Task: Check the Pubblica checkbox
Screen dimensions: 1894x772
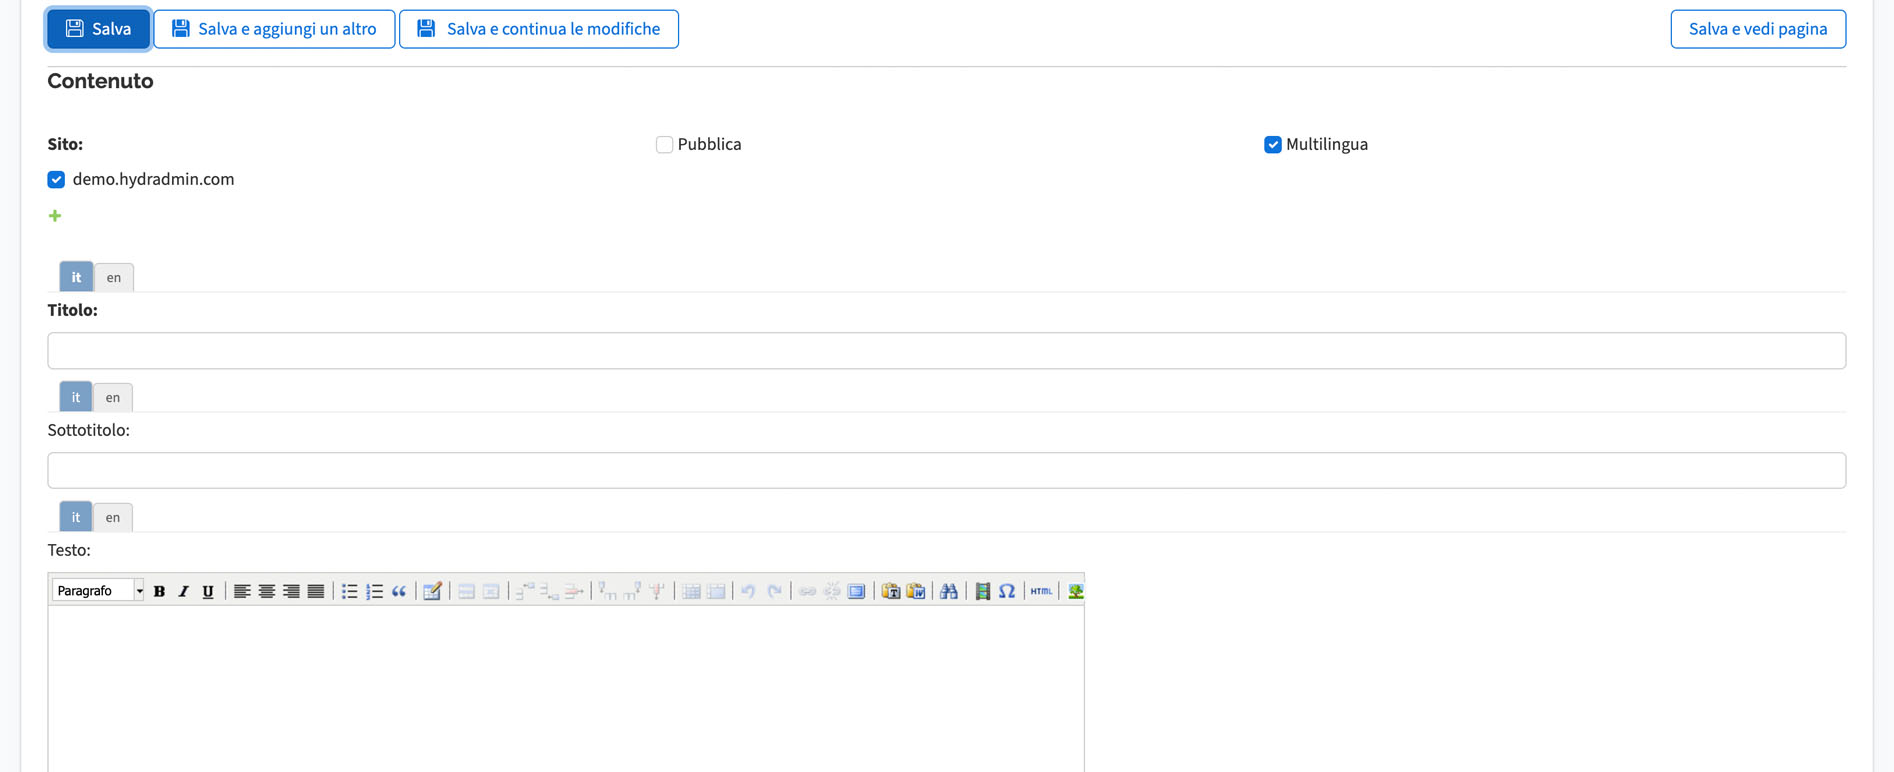Action: point(664,144)
